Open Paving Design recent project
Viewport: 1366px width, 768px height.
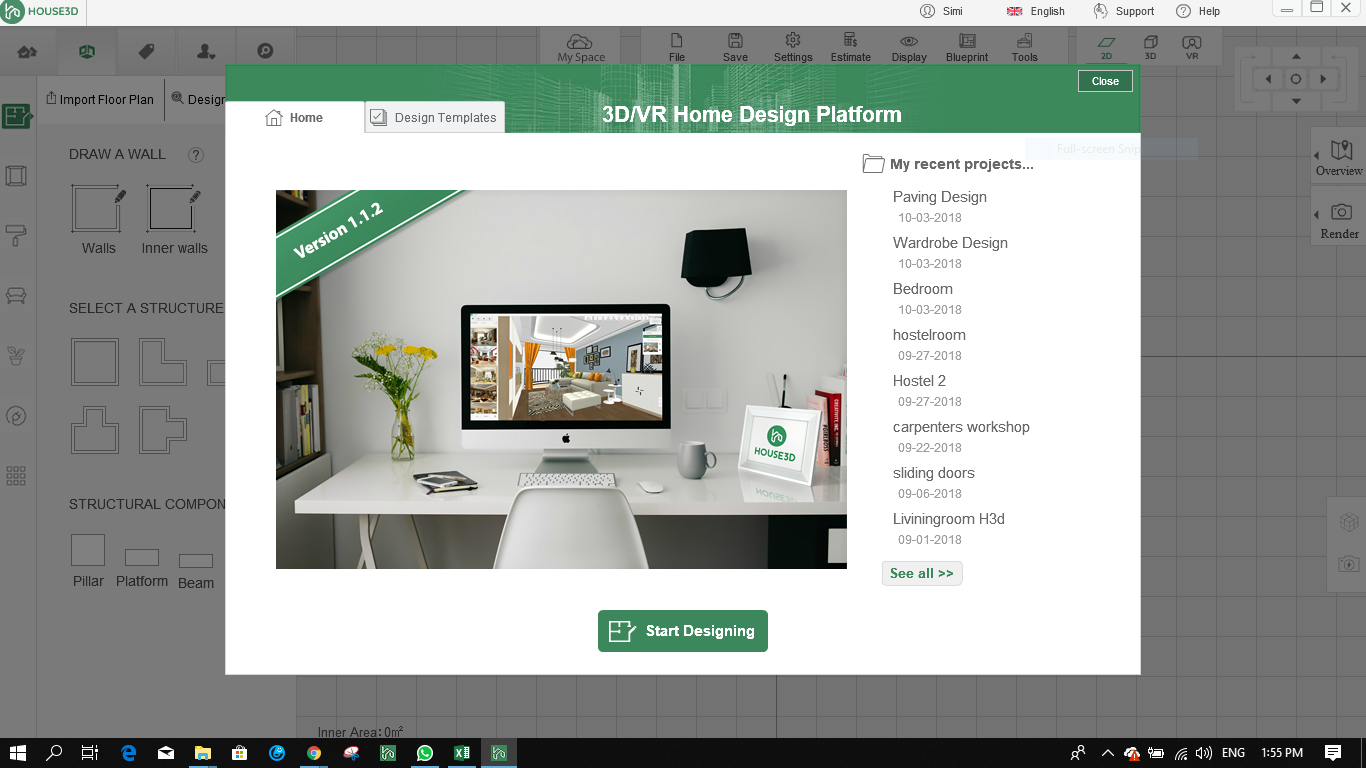click(940, 197)
